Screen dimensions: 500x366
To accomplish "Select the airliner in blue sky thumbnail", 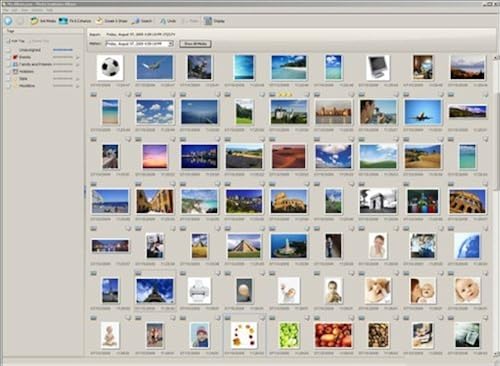I will tap(423, 112).
